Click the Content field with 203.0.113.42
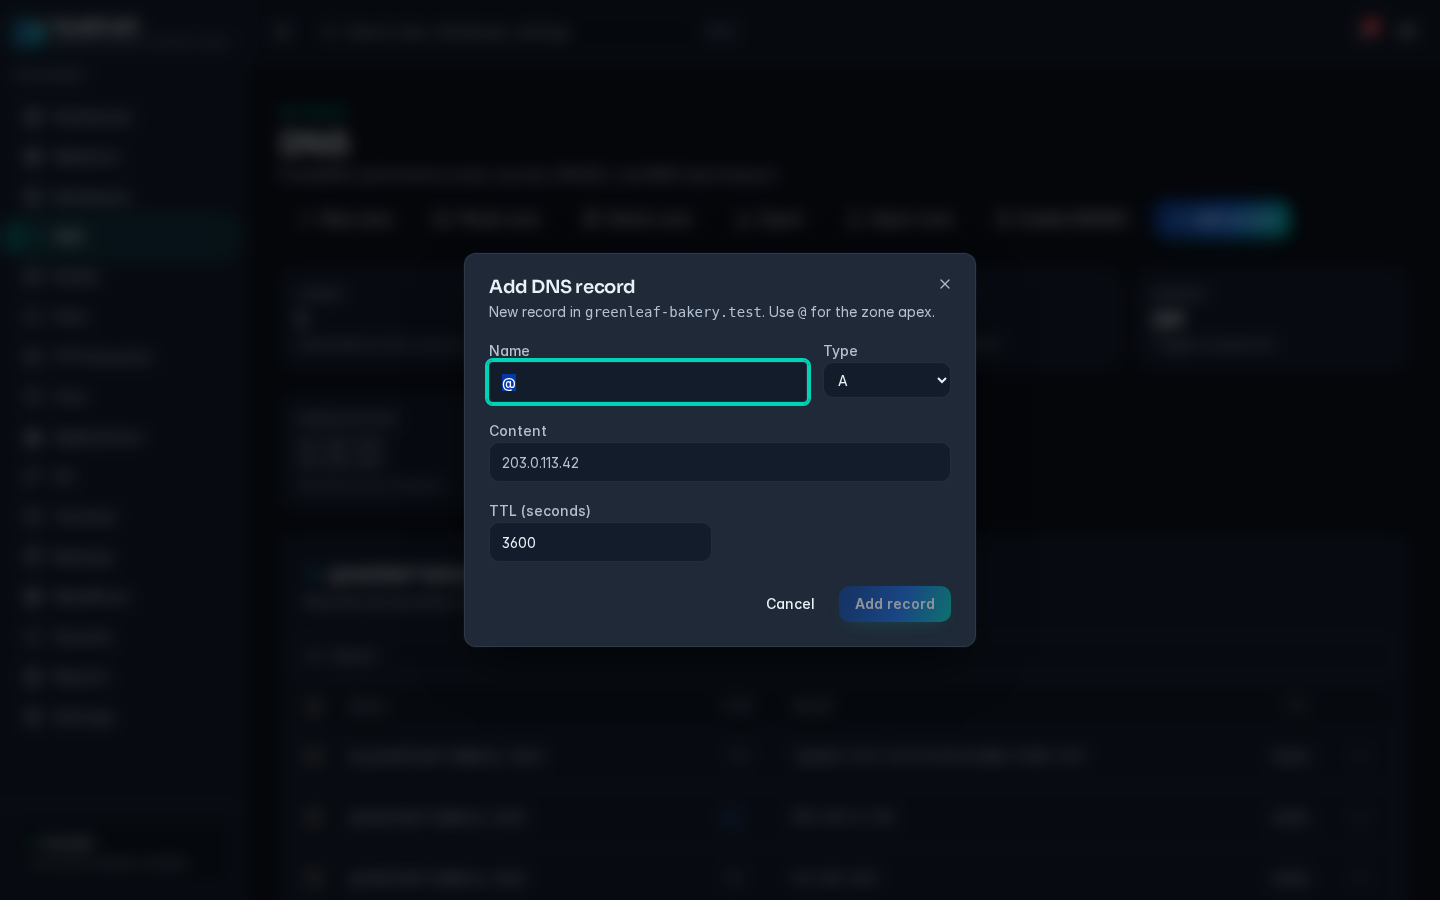This screenshot has height=900, width=1440. tap(720, 462)
